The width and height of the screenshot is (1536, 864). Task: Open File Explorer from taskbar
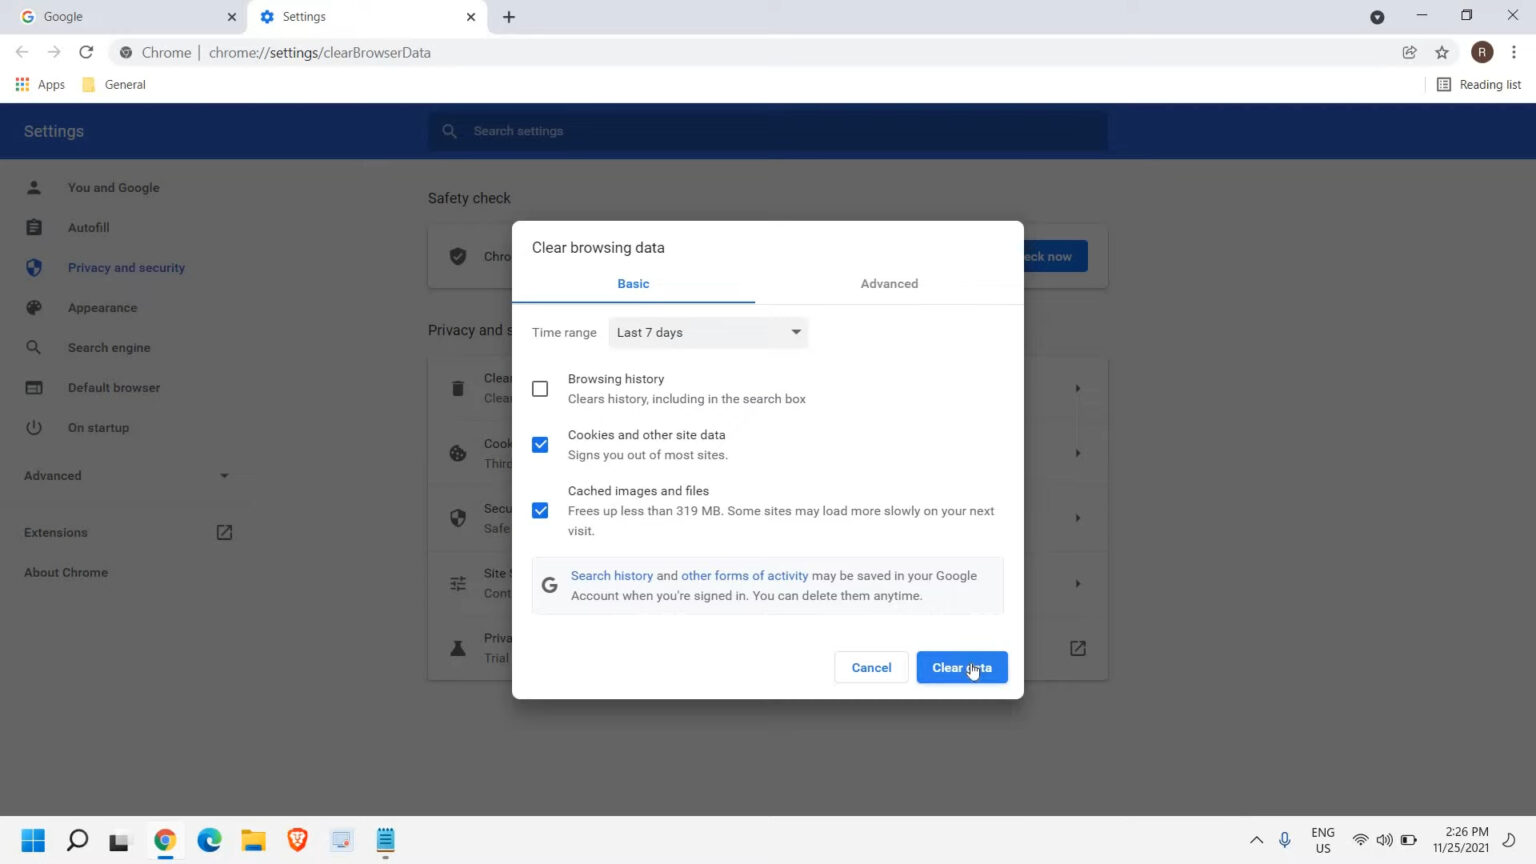[x=253, y=840]
